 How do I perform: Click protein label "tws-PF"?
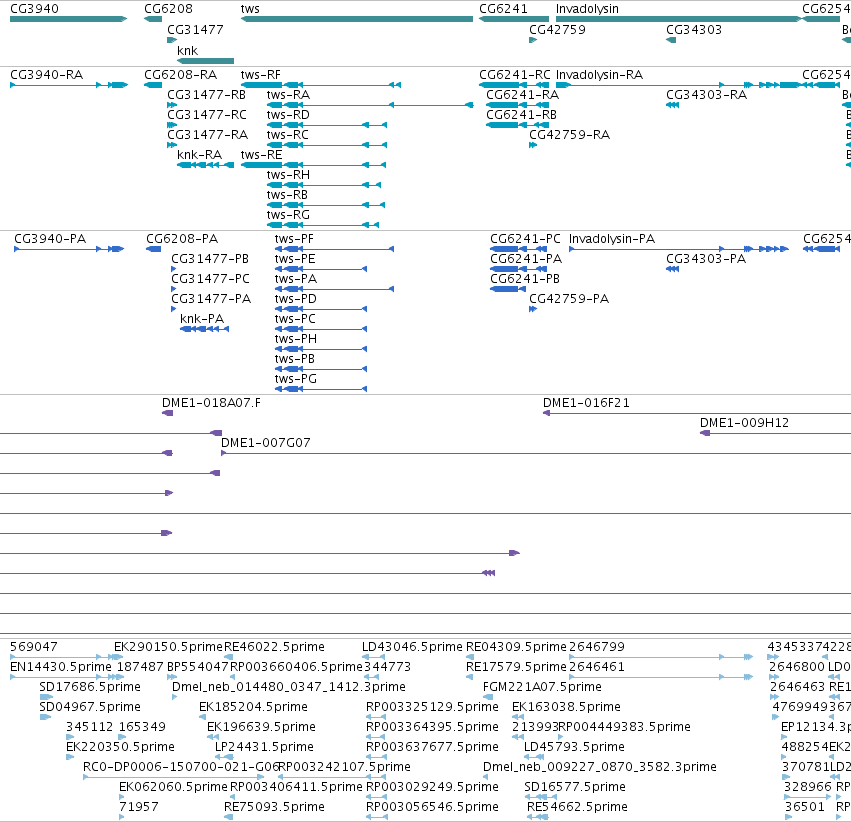(294, 239)
